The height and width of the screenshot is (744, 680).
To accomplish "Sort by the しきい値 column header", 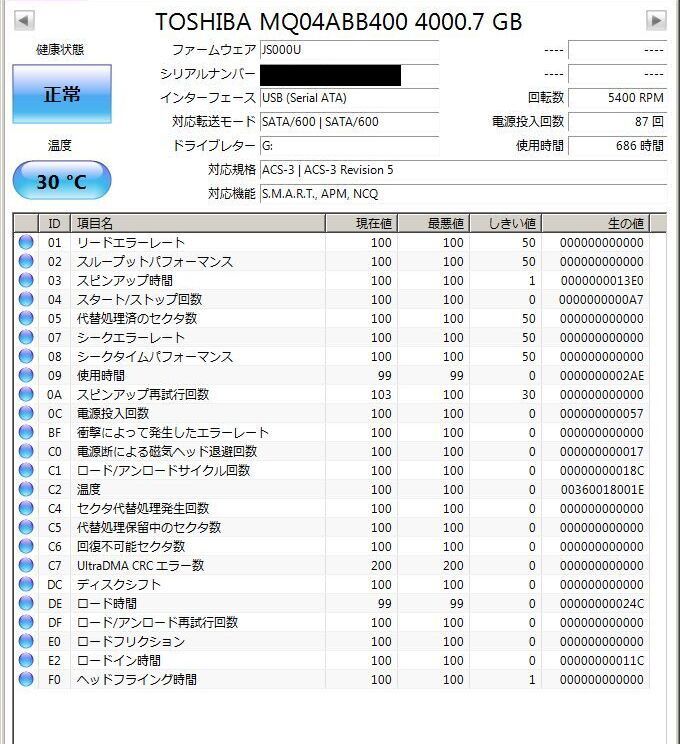I will (506, 223).
